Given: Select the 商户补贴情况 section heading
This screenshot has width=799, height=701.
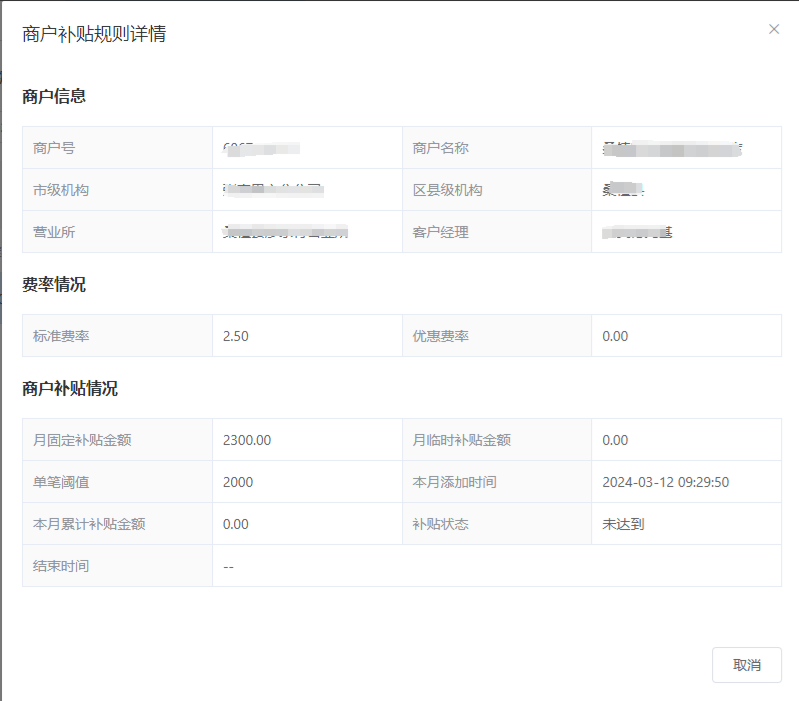Looking at the screenshot, I should tap(70, 389).
